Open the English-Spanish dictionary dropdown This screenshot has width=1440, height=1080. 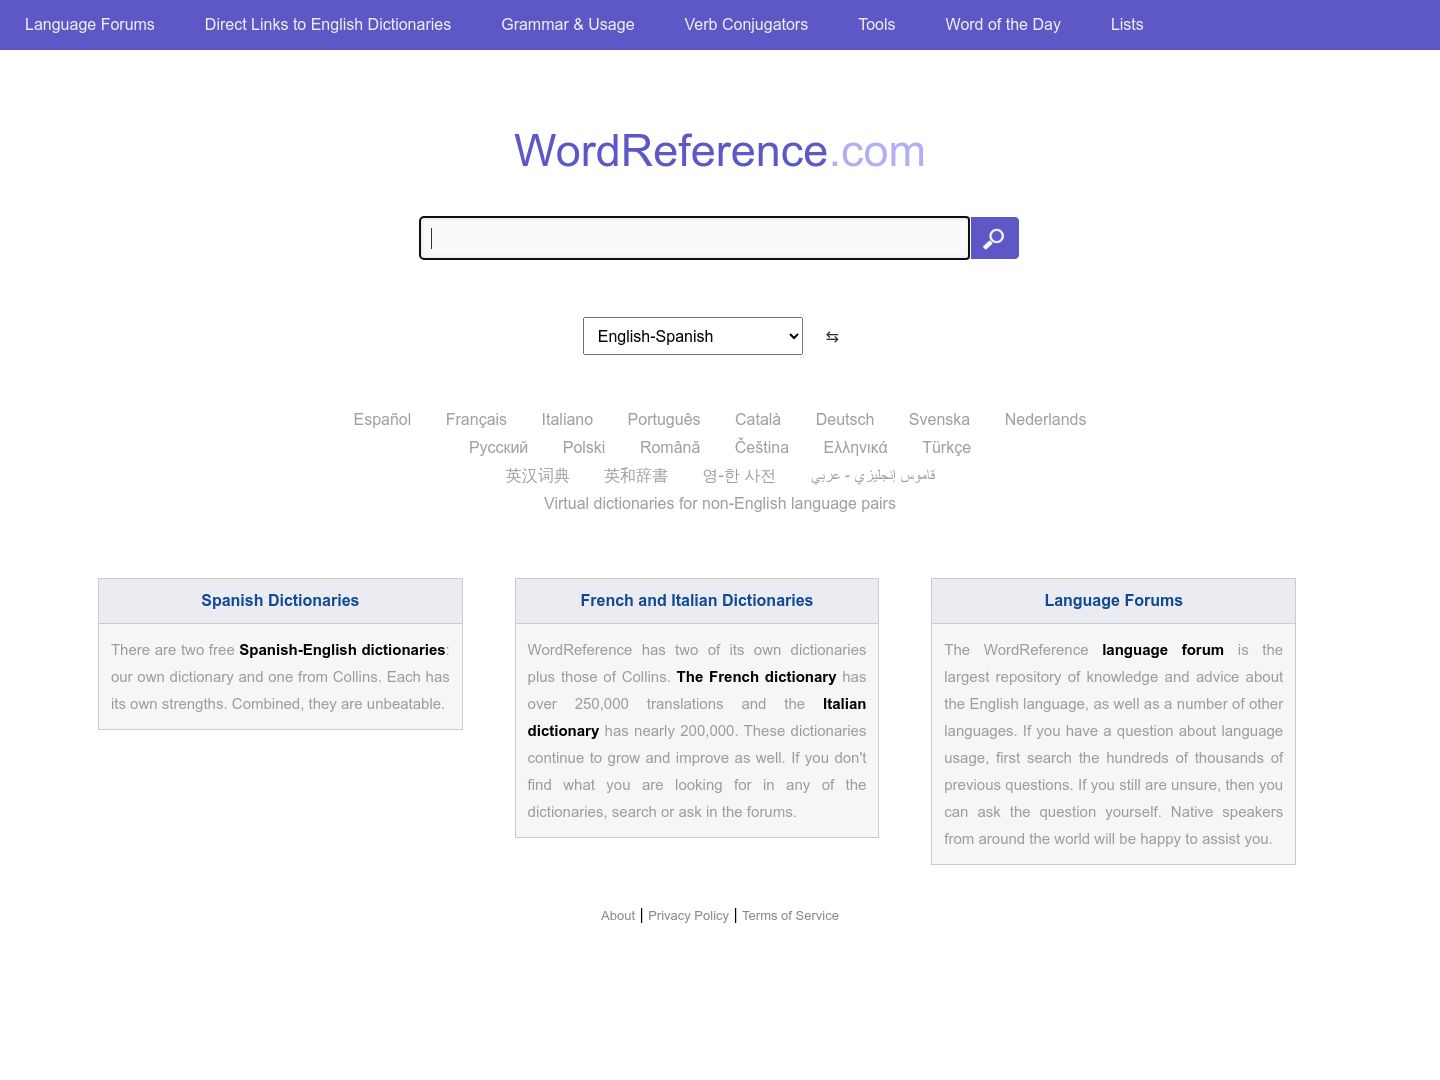point(693,336)
